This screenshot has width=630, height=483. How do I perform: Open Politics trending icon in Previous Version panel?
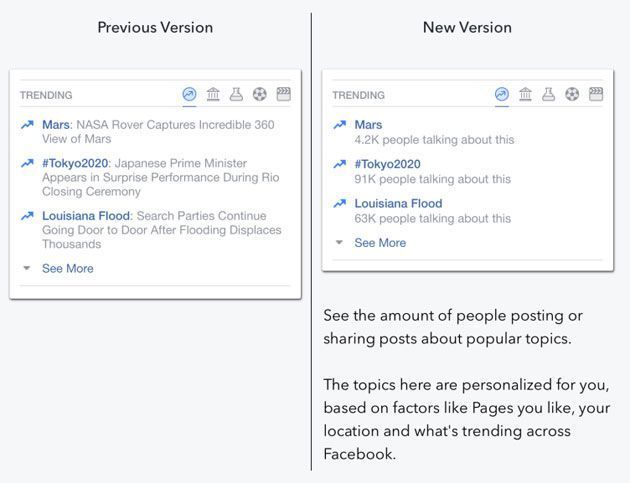pos(213,95)
